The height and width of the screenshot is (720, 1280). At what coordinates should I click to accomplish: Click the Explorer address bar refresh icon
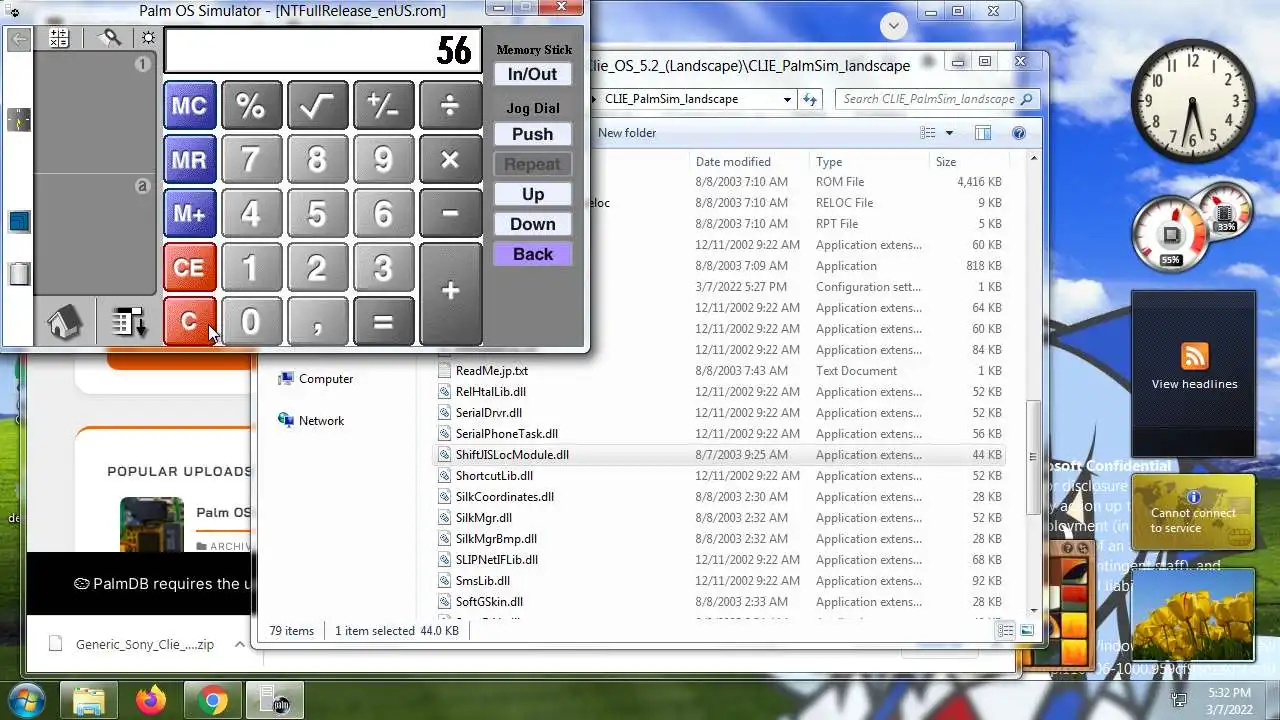pos(810,99)
